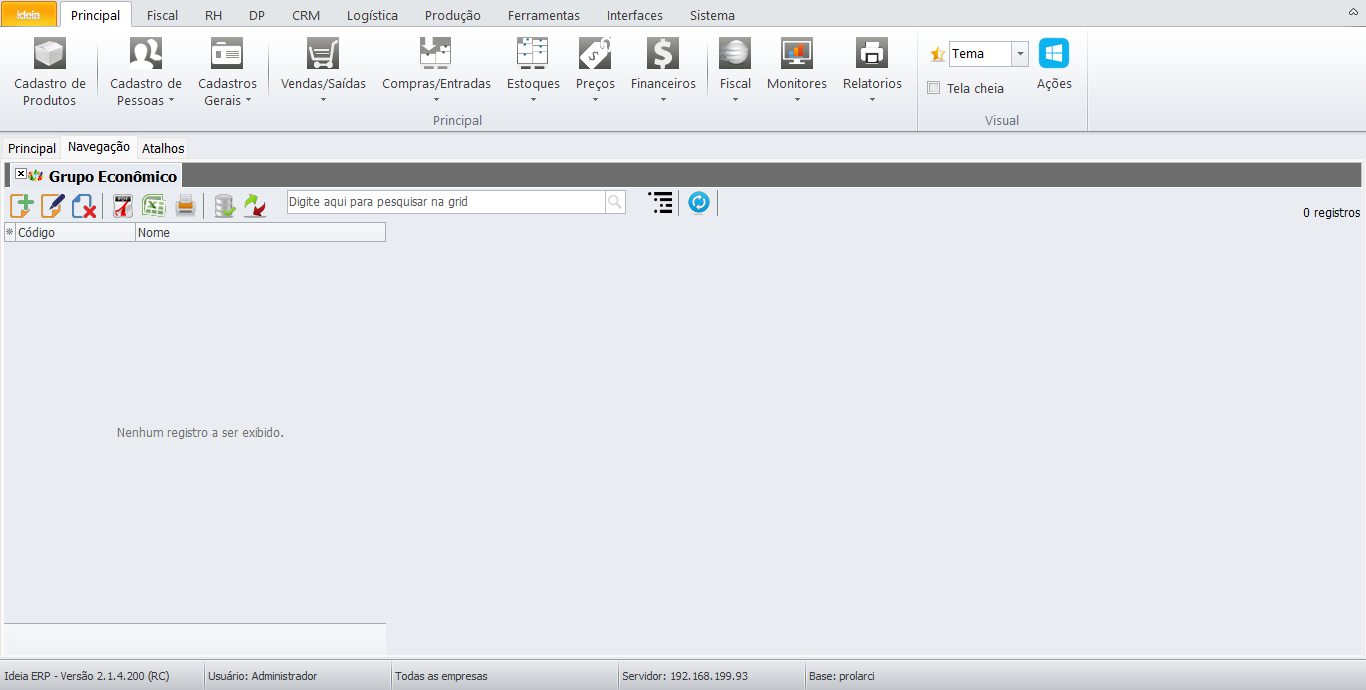
Task: Close the Grupo Econômico panel
Action: tap(21, 175)
